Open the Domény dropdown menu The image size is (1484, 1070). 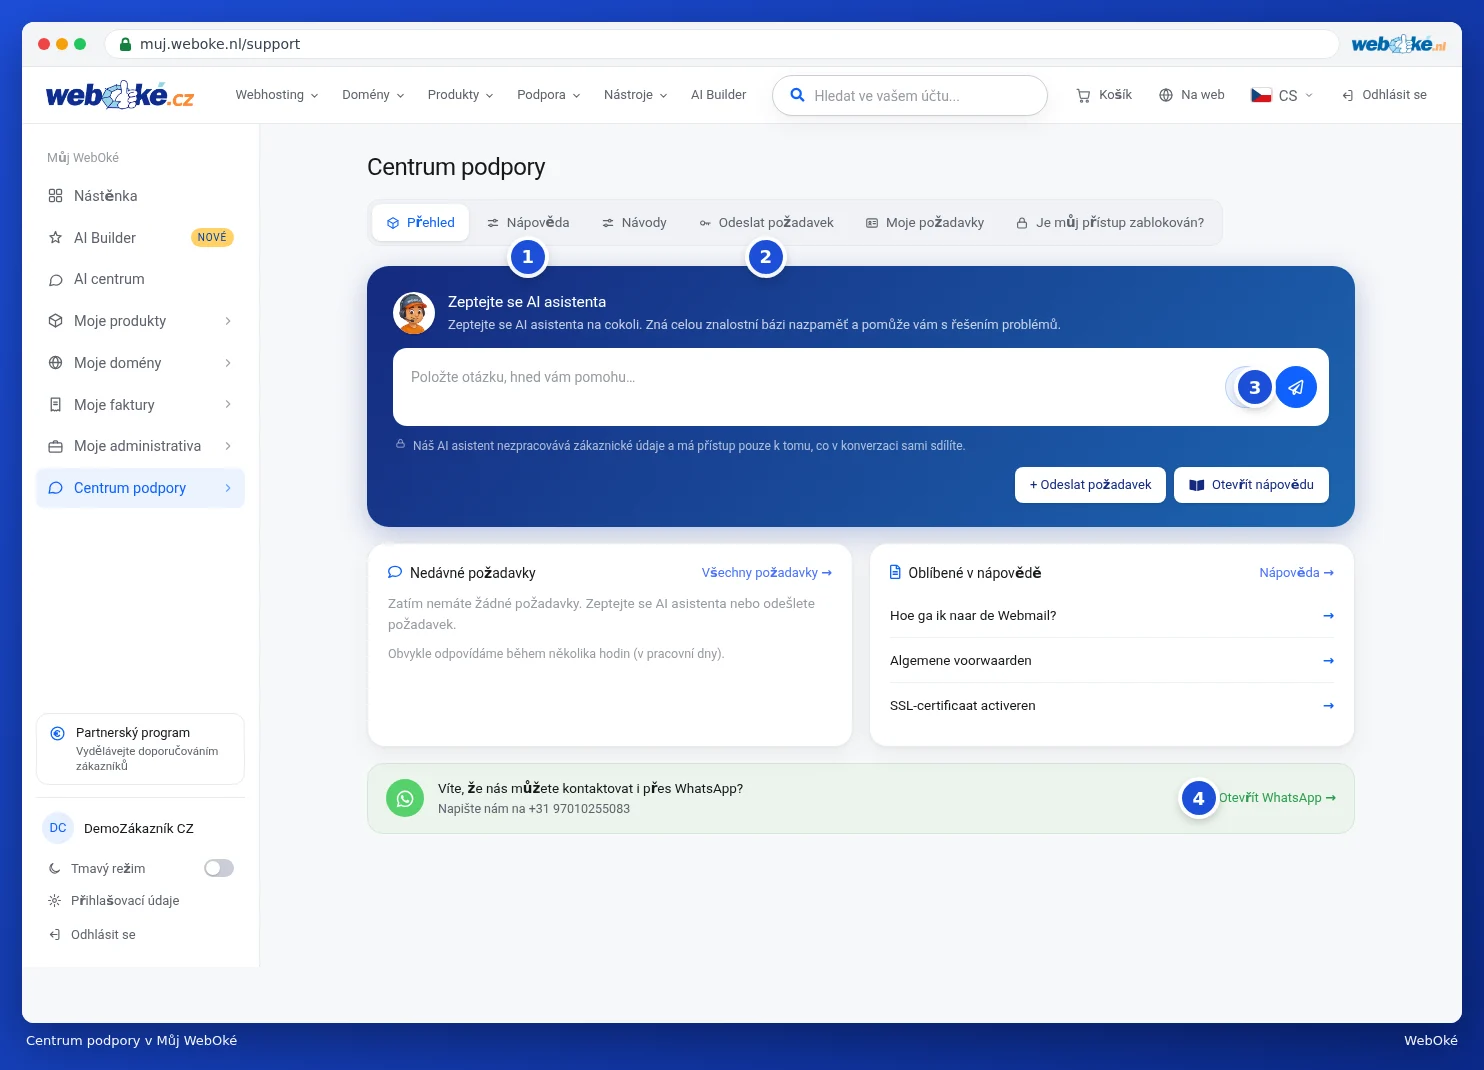coord(373,95)
